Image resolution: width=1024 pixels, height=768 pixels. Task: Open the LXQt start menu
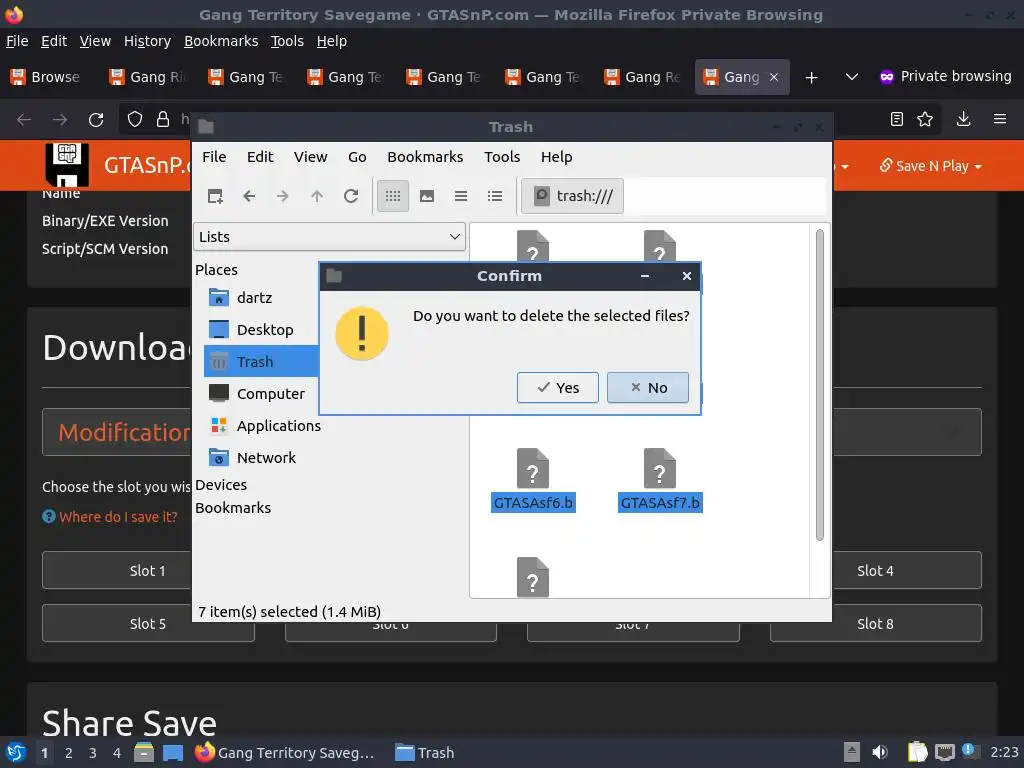click(15, 752)
